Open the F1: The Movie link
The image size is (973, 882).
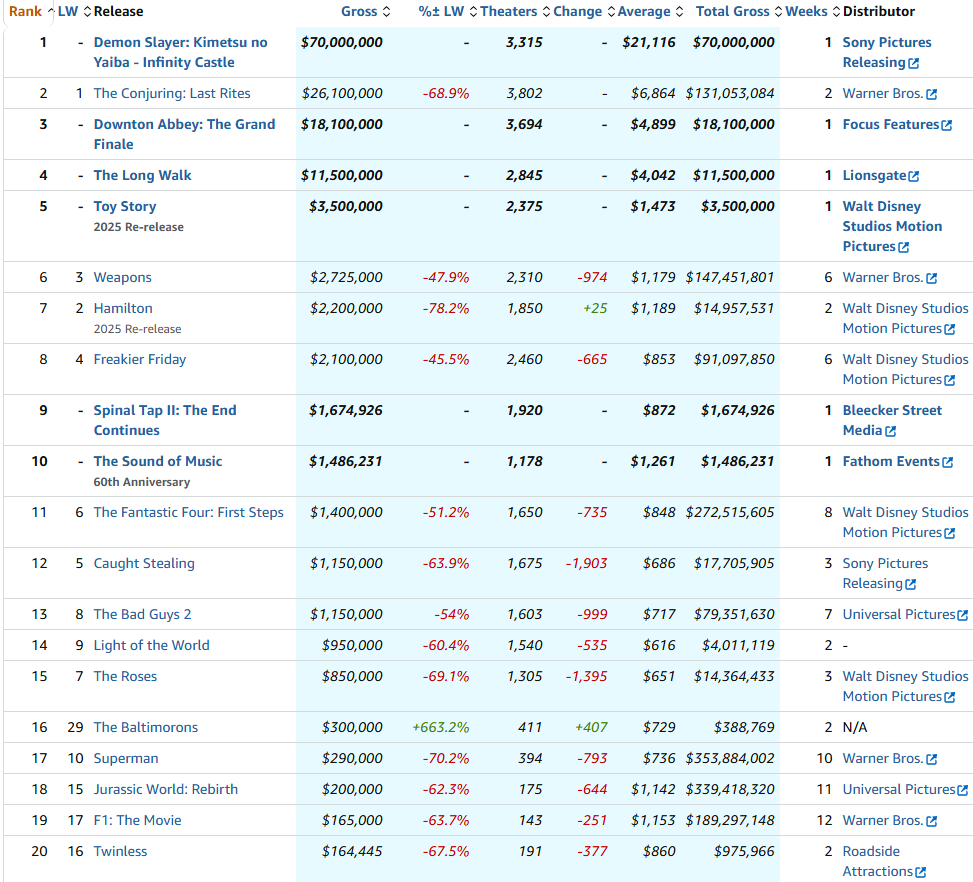[138, 820]
